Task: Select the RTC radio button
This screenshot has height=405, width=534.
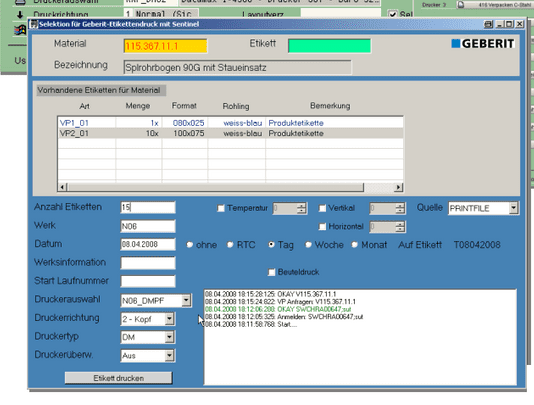Action: (231, 245)
